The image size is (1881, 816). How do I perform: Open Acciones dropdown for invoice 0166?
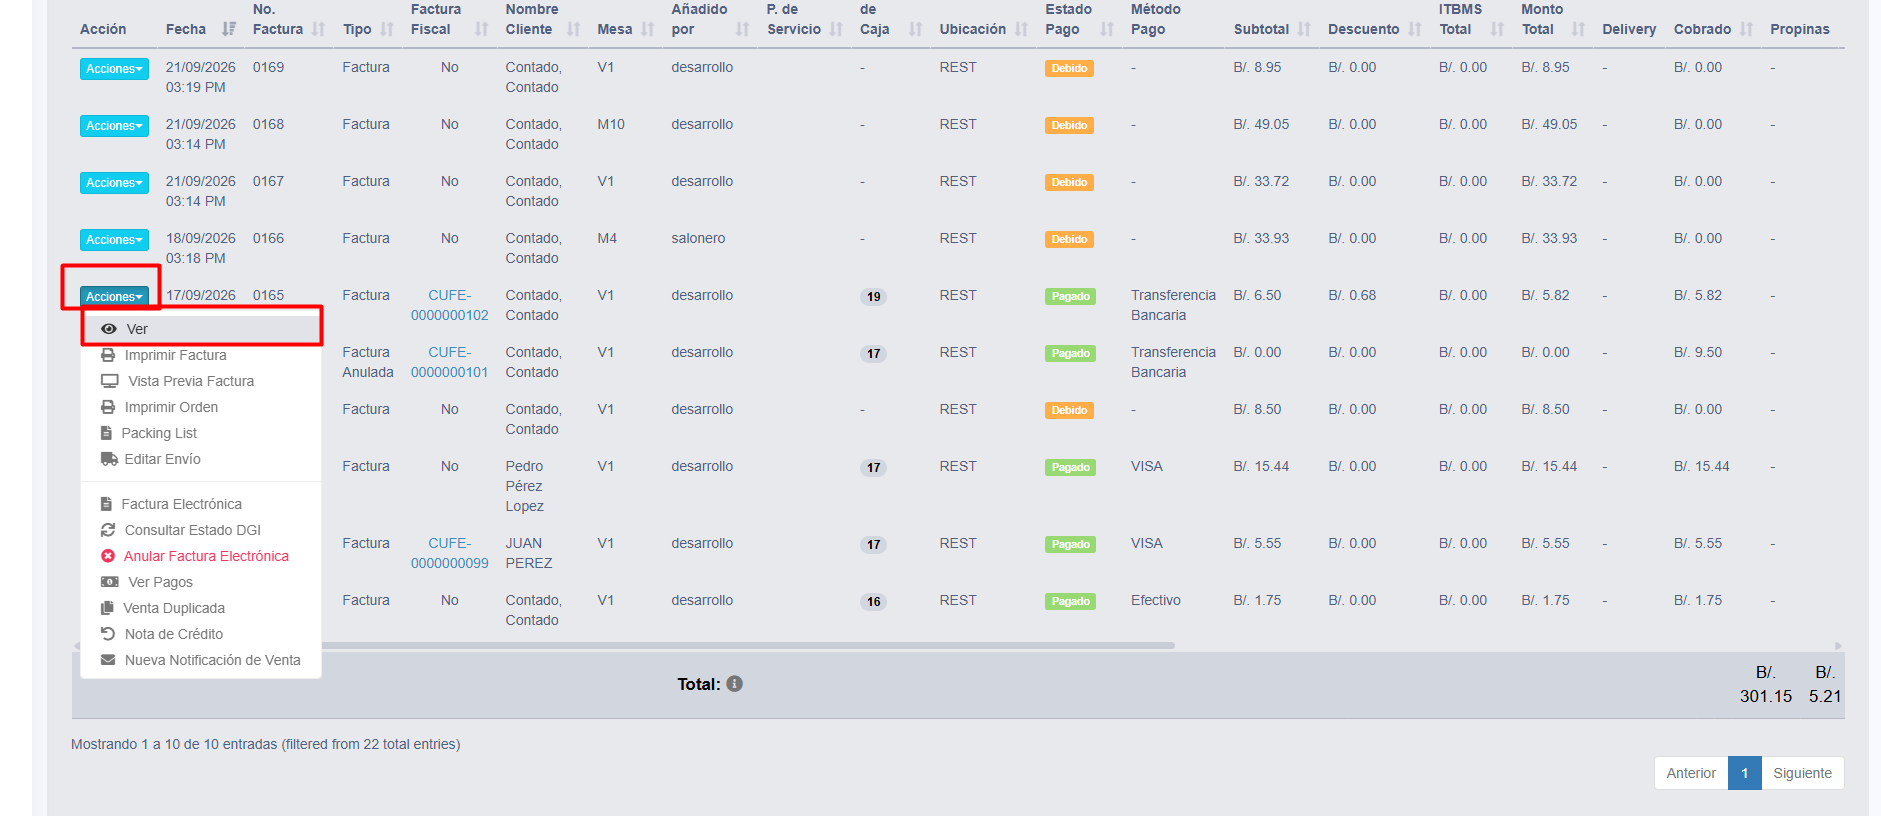coord(114,240)
